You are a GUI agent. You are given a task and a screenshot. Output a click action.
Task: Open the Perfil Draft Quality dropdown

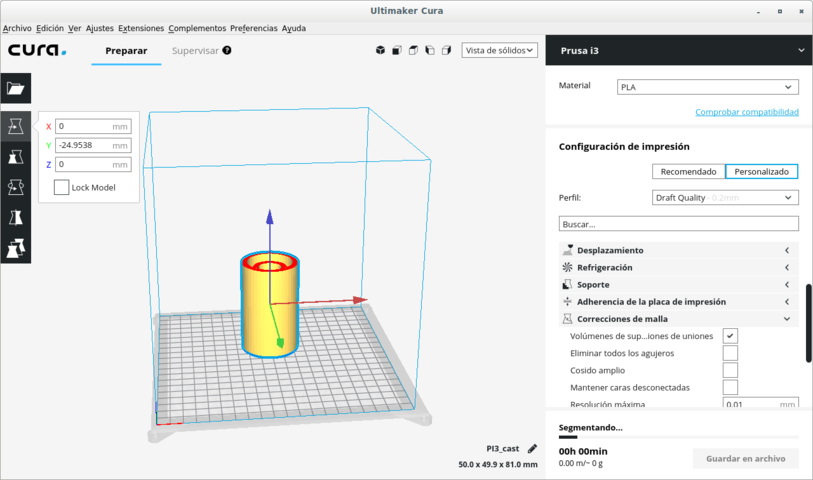pos(725,197)
